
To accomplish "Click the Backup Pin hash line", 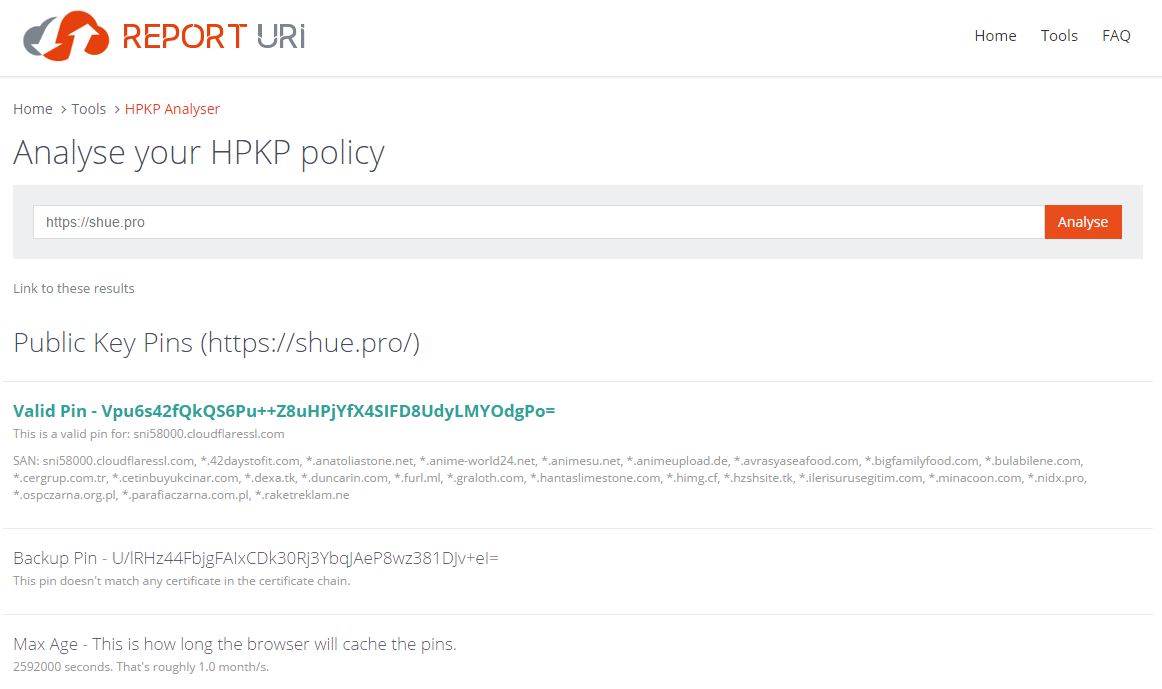I will tap(256, 558).
